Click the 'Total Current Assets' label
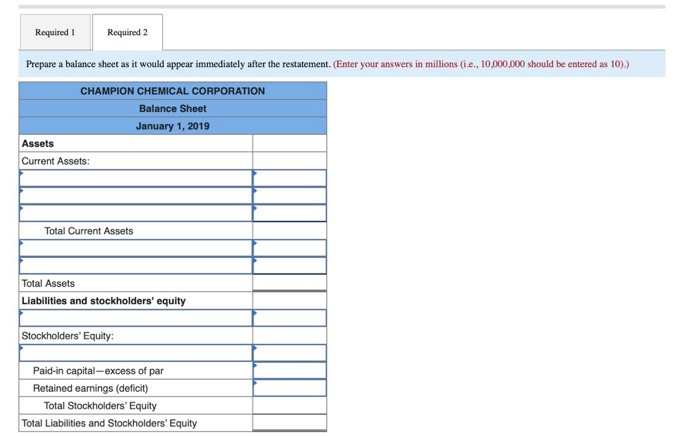Viewport: 700px width, 436px height. pyautogui.click(x=88, y=231)
